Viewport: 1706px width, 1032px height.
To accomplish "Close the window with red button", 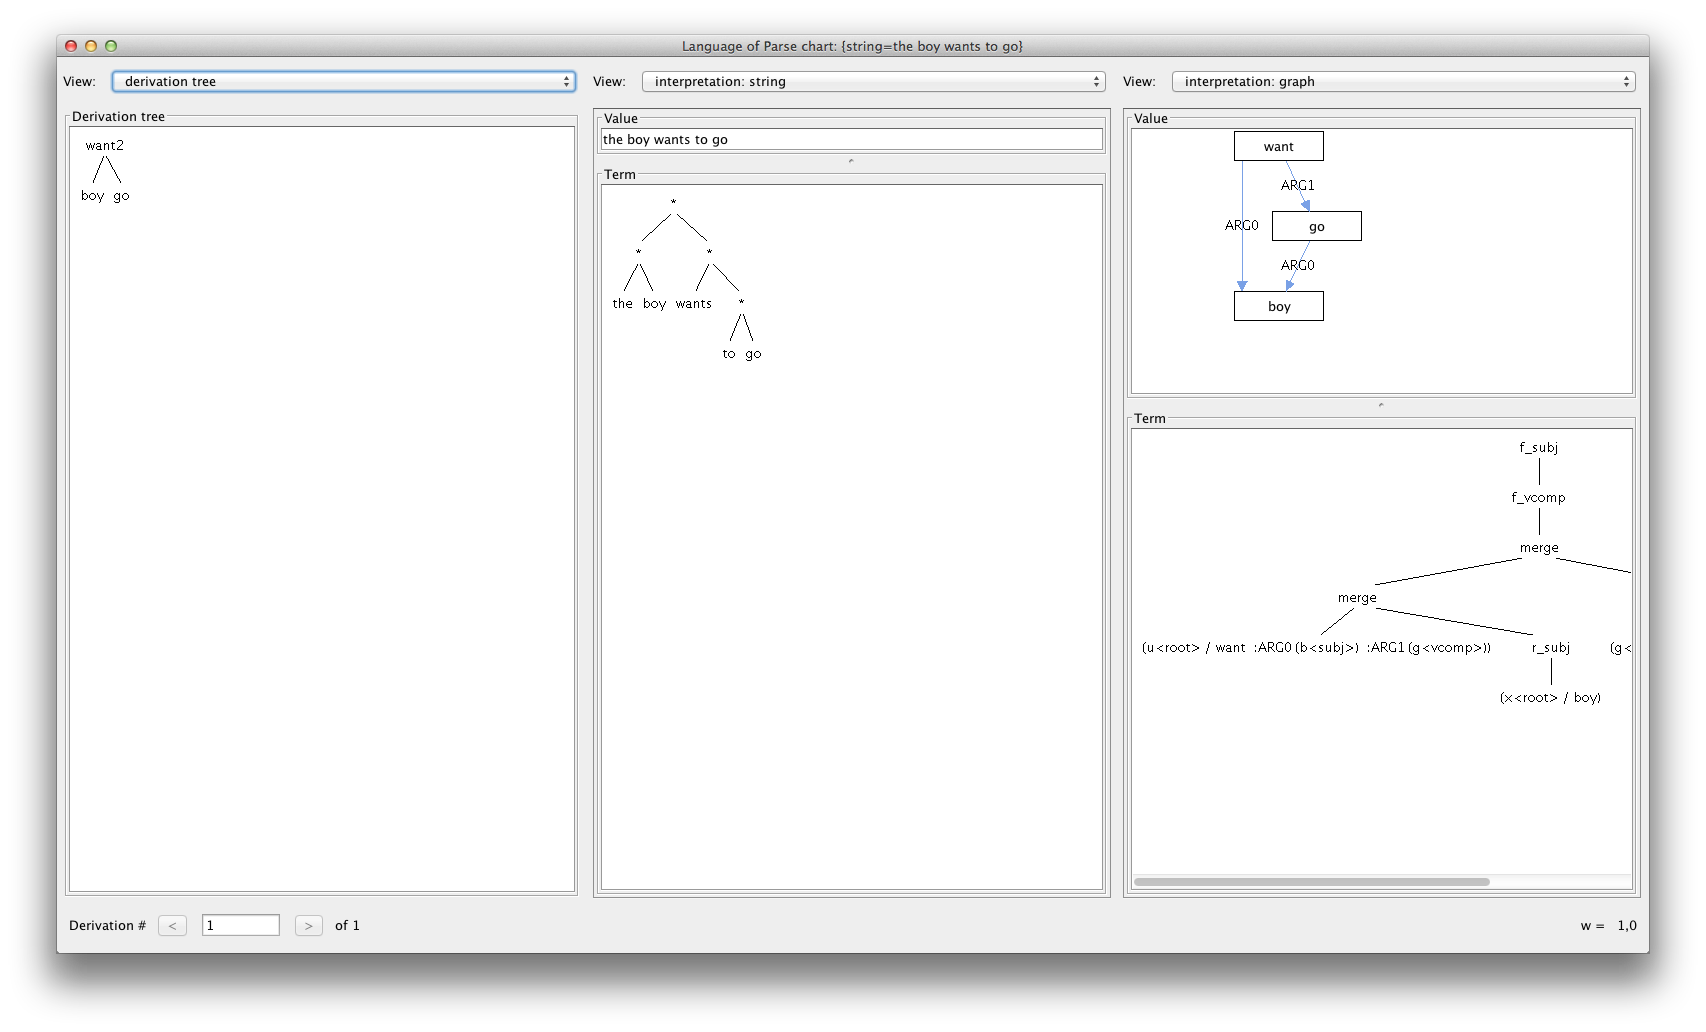I will (x=71, y=46).
